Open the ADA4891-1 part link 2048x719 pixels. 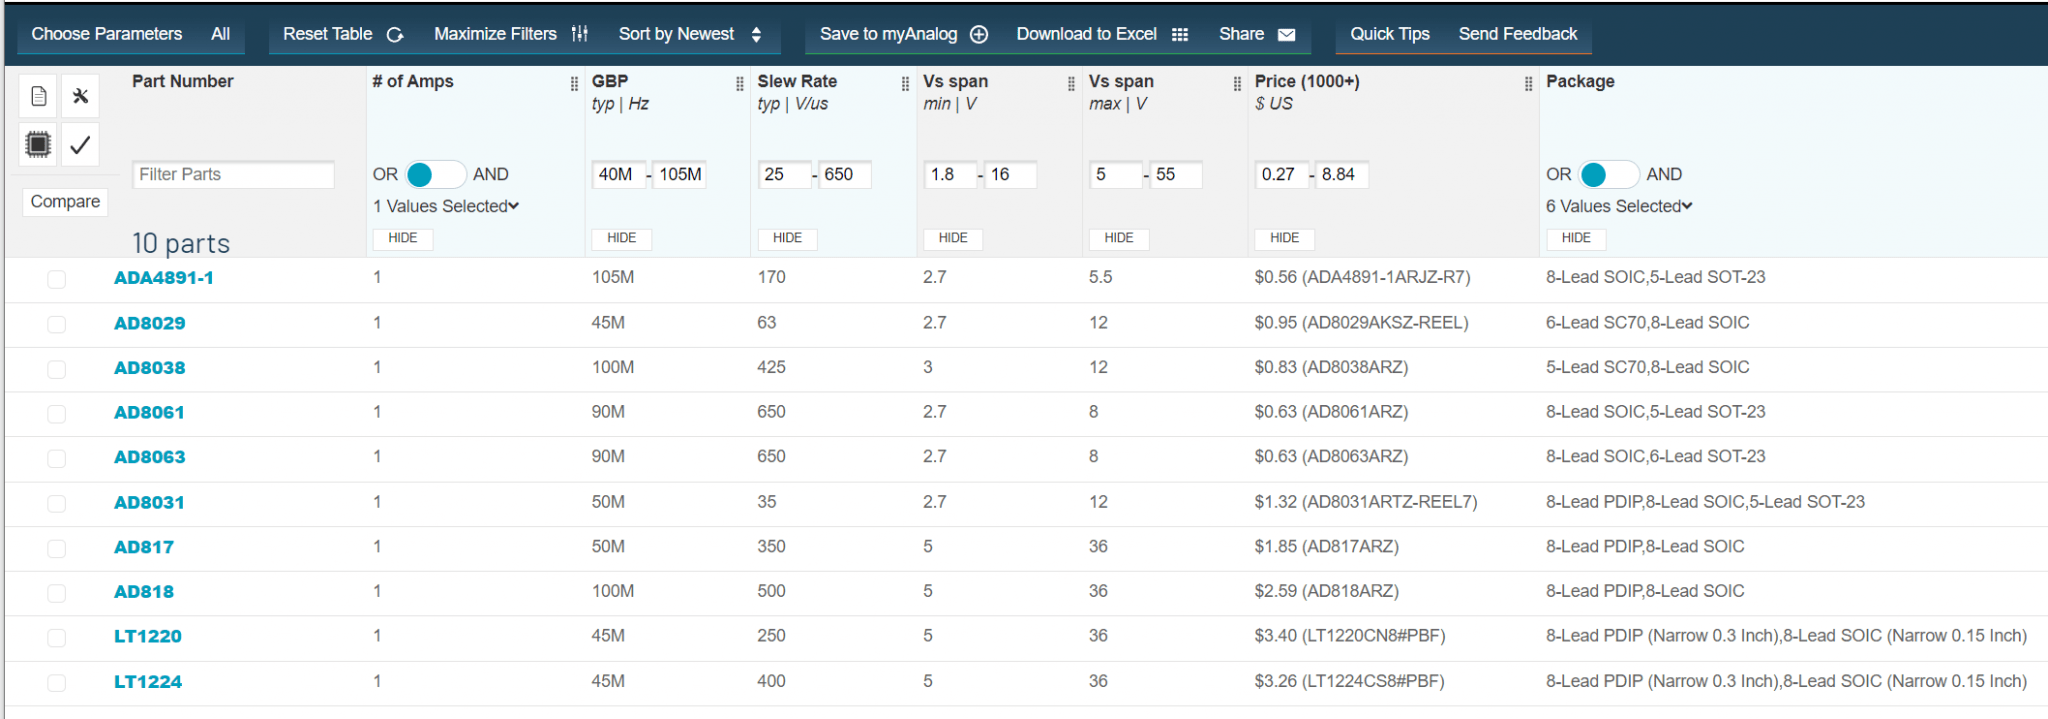pyautogui.click(x=164, y=278)
